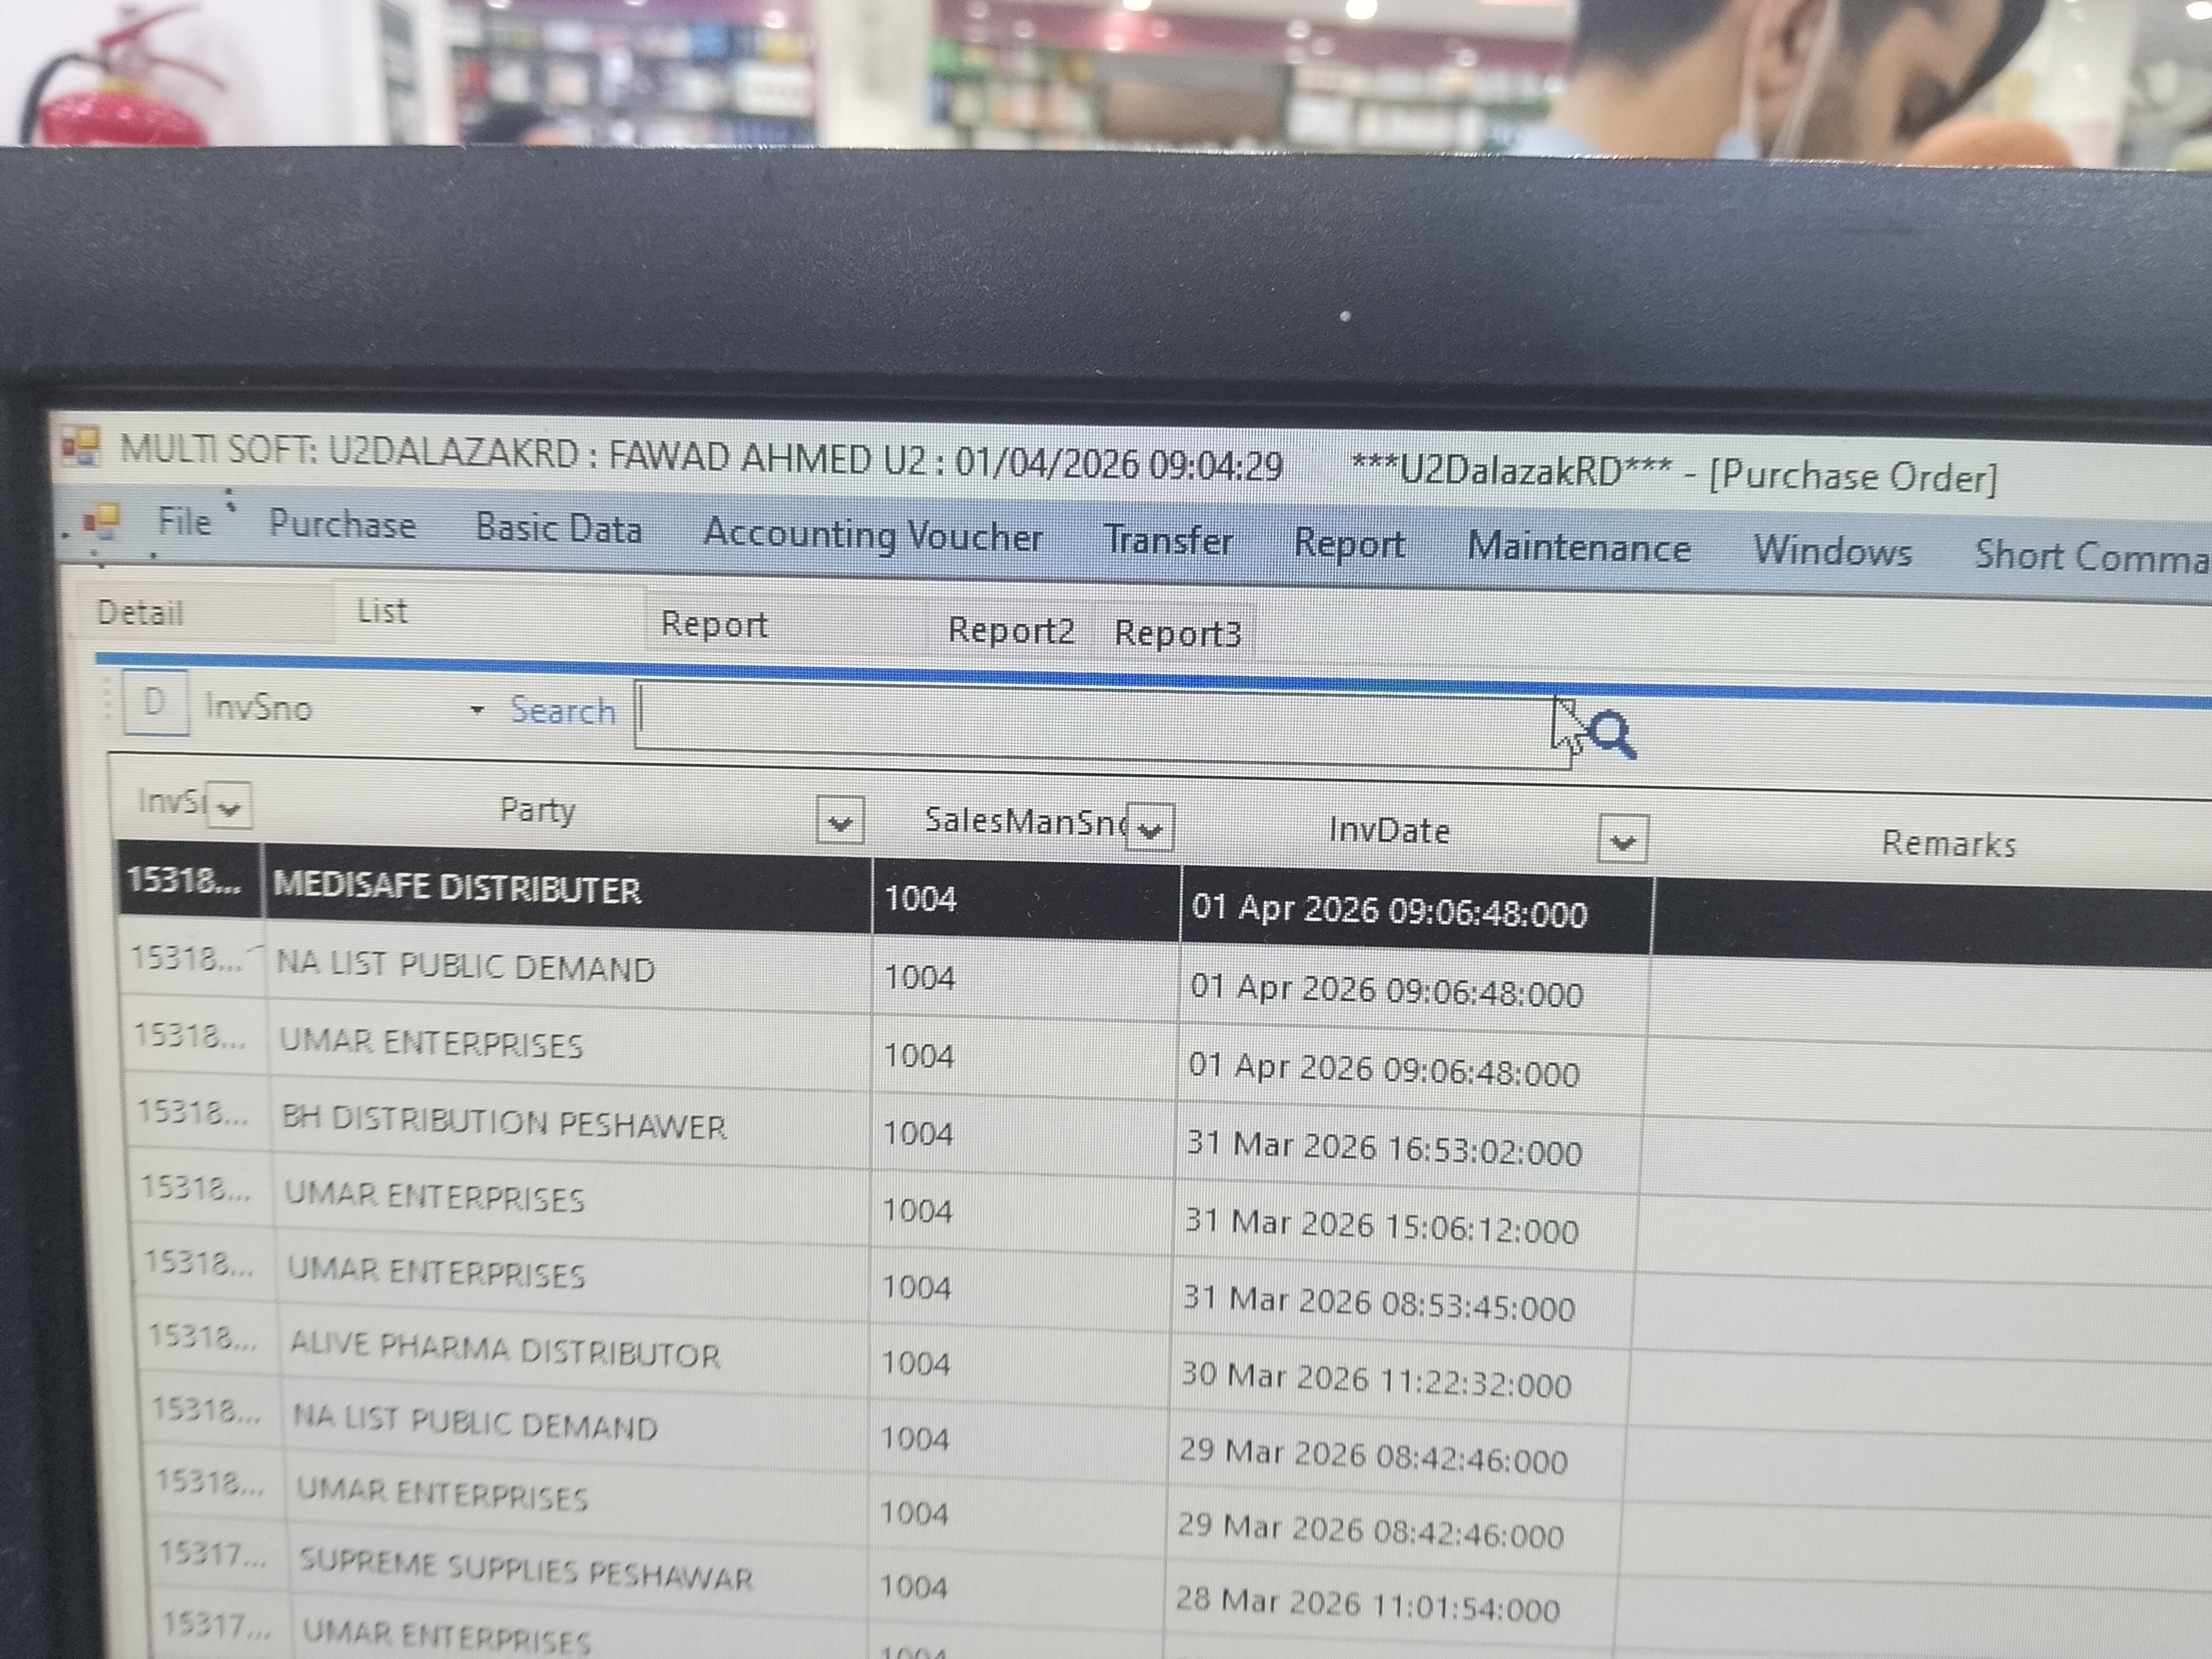The image size is (2212, 1659).
Task: Open the Short Command menu
Action: [2092, 555]
